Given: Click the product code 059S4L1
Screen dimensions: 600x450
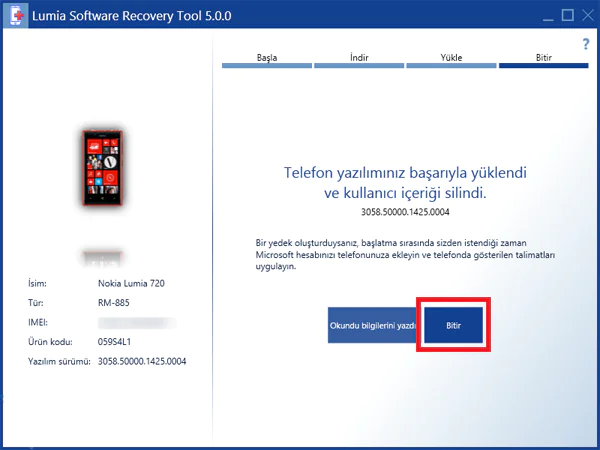Looking at the screenshot, I should [114, 342].
